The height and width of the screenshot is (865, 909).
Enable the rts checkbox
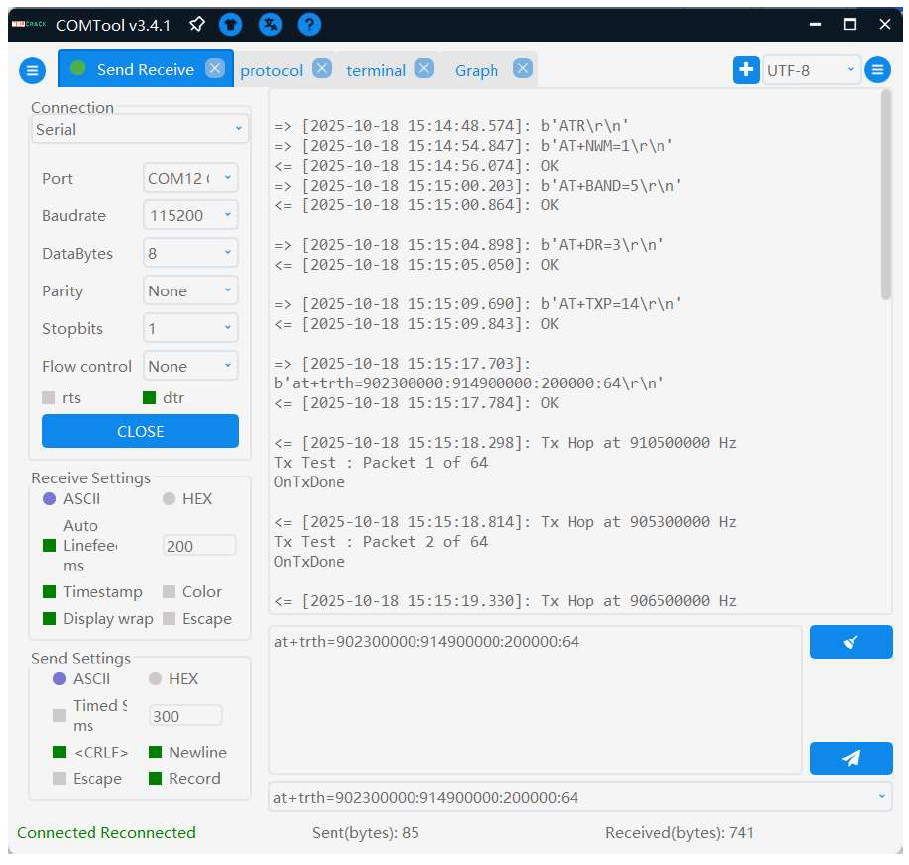49,398
